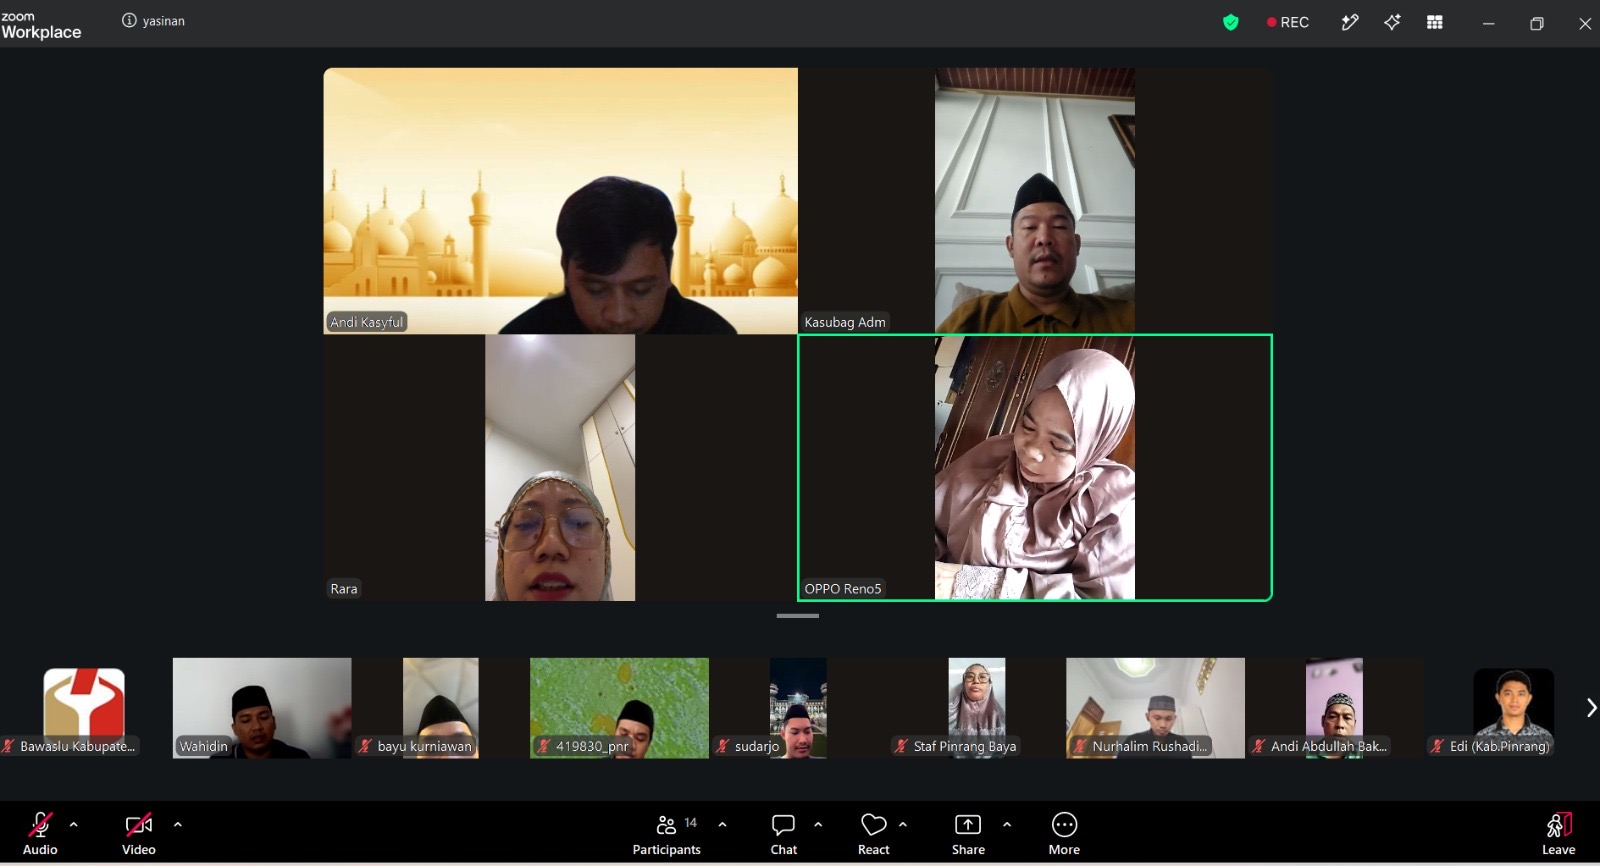The height and width of the screenshot is (866, 1600).
Task: Open the Chat panel
Action: pyautogui.click(x=784, y=835)
